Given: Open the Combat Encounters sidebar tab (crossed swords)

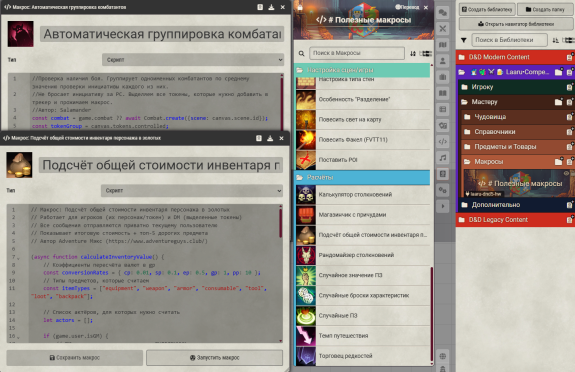Looking at the screenshot, I should pos(443,29).
